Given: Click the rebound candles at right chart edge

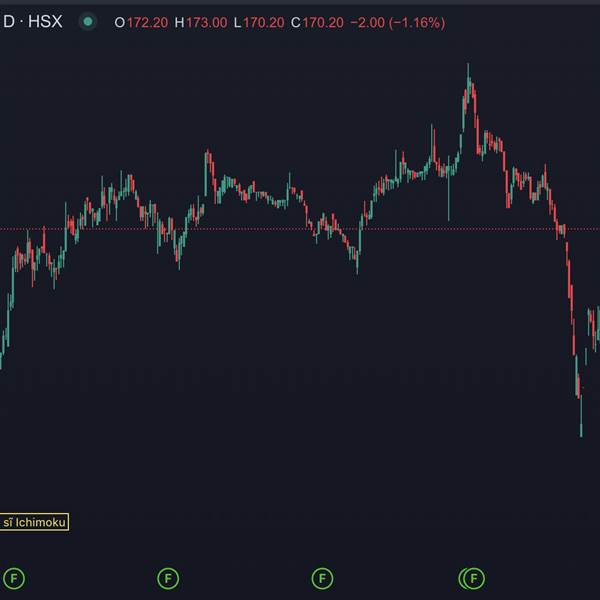Looking at the screenshot, I should [594, 328].
